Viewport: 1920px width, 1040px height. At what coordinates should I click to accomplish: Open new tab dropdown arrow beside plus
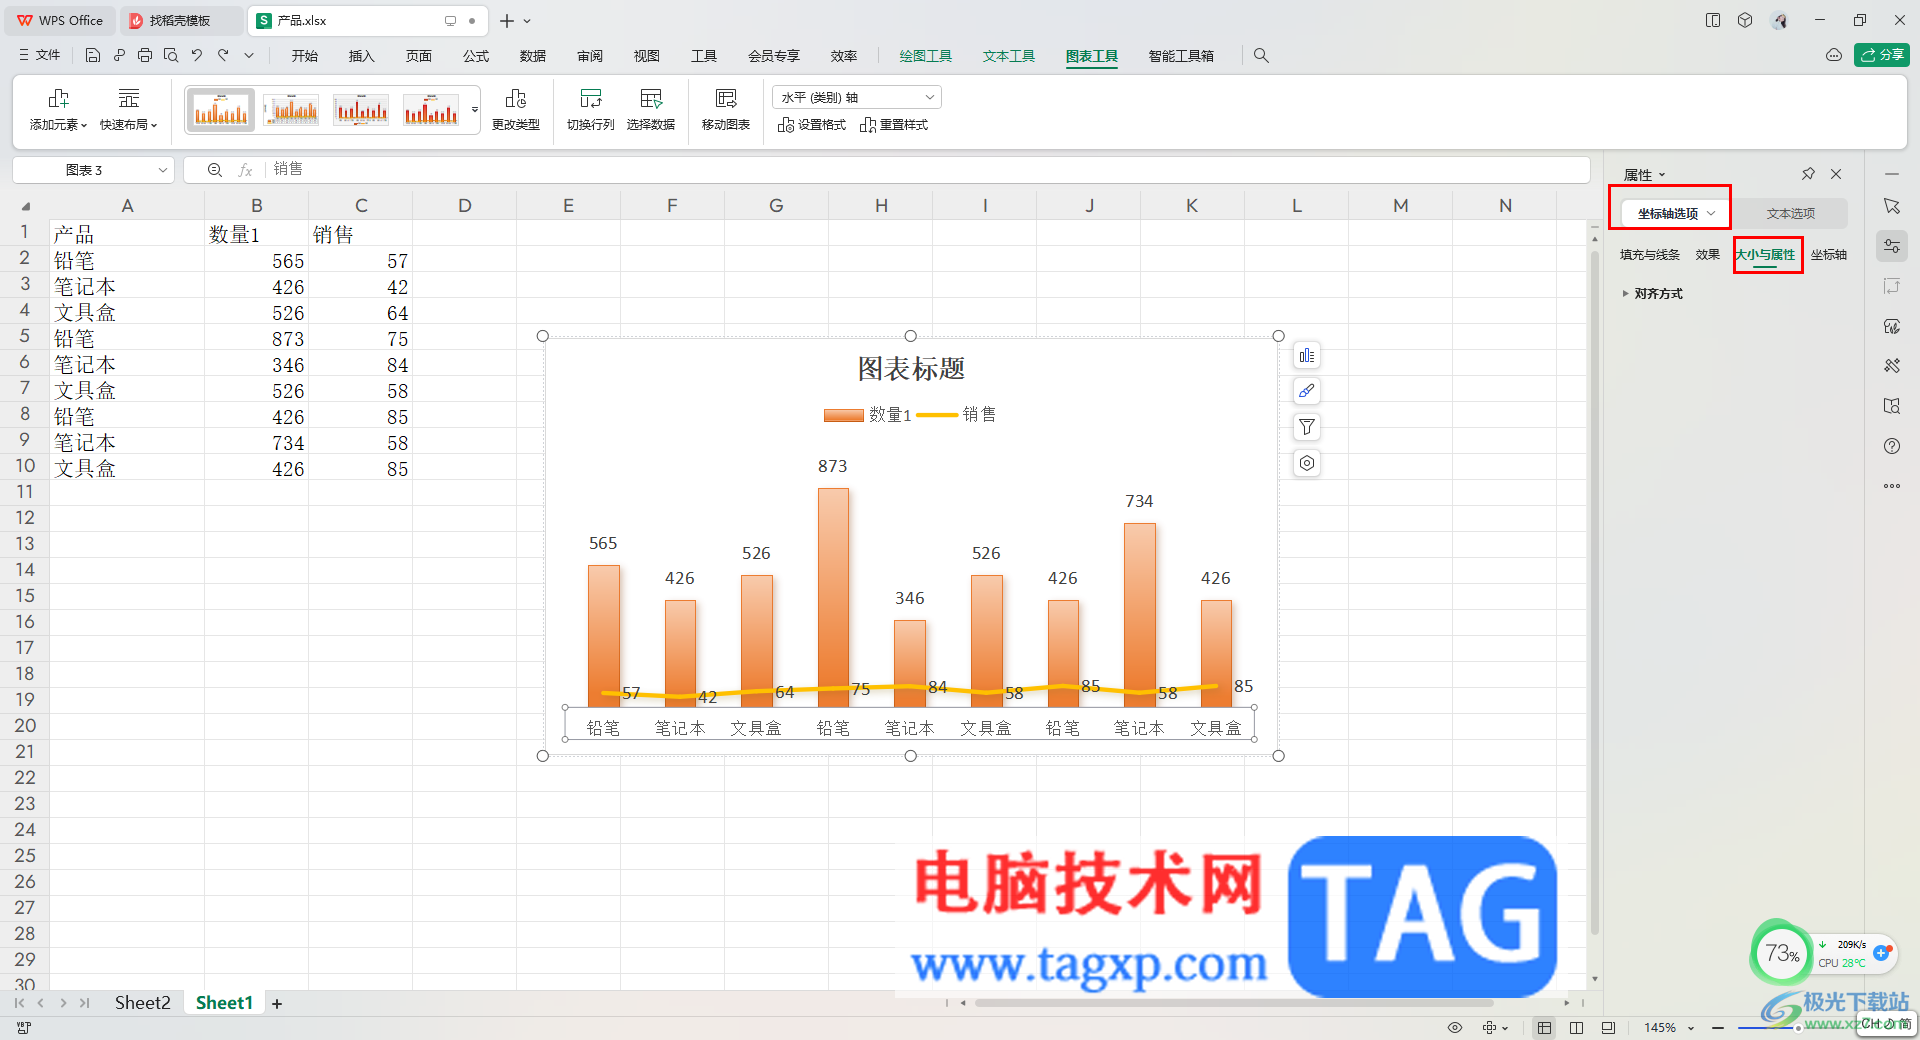coord(528,21)
